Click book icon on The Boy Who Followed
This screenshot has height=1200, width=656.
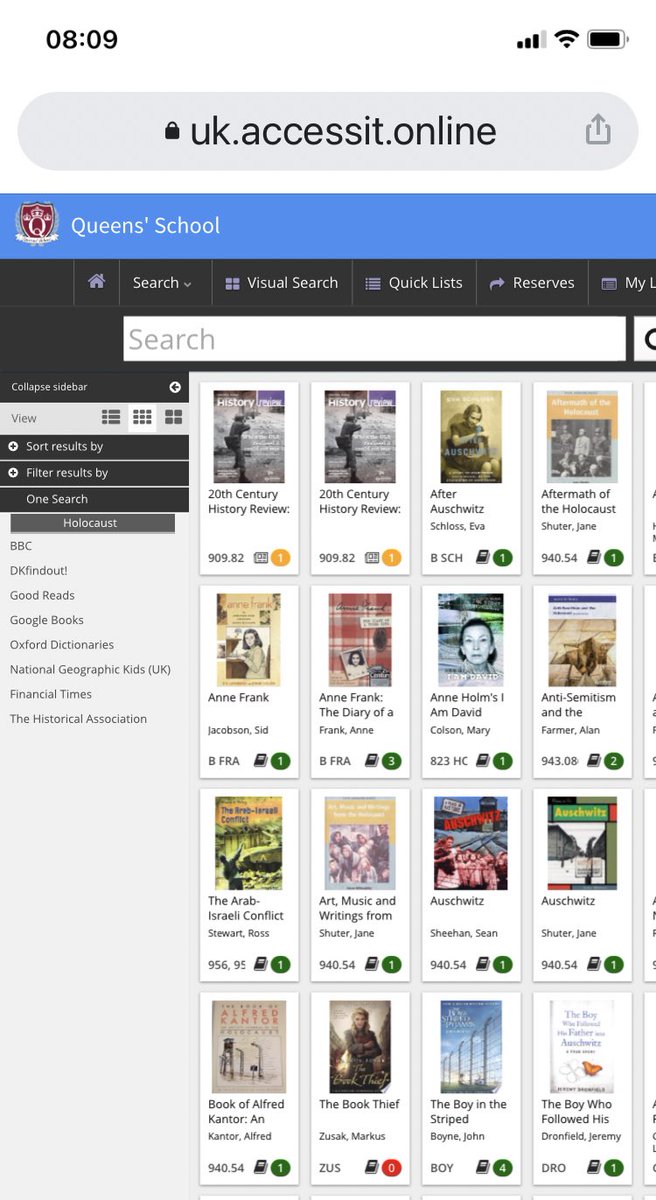pos(593,1168)
